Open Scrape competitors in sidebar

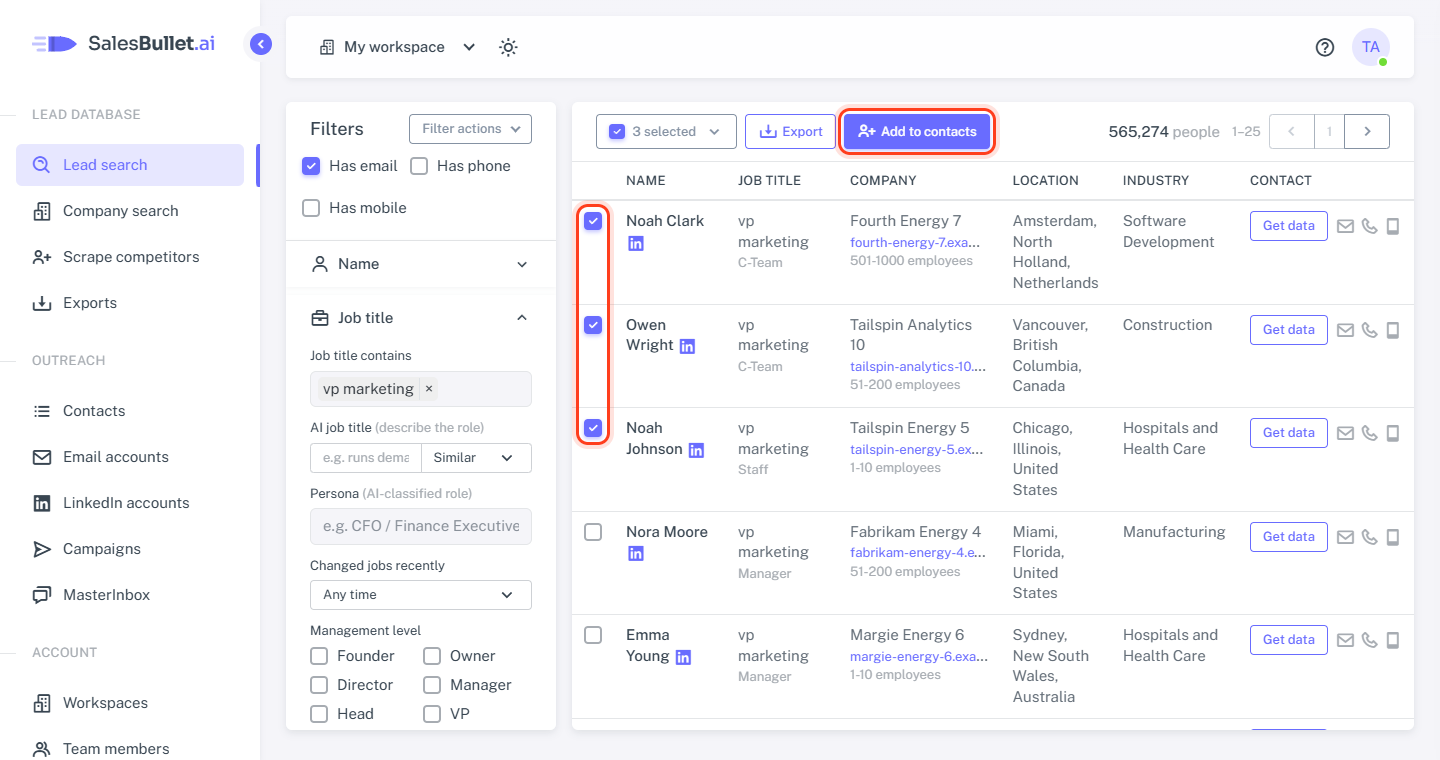130,257
